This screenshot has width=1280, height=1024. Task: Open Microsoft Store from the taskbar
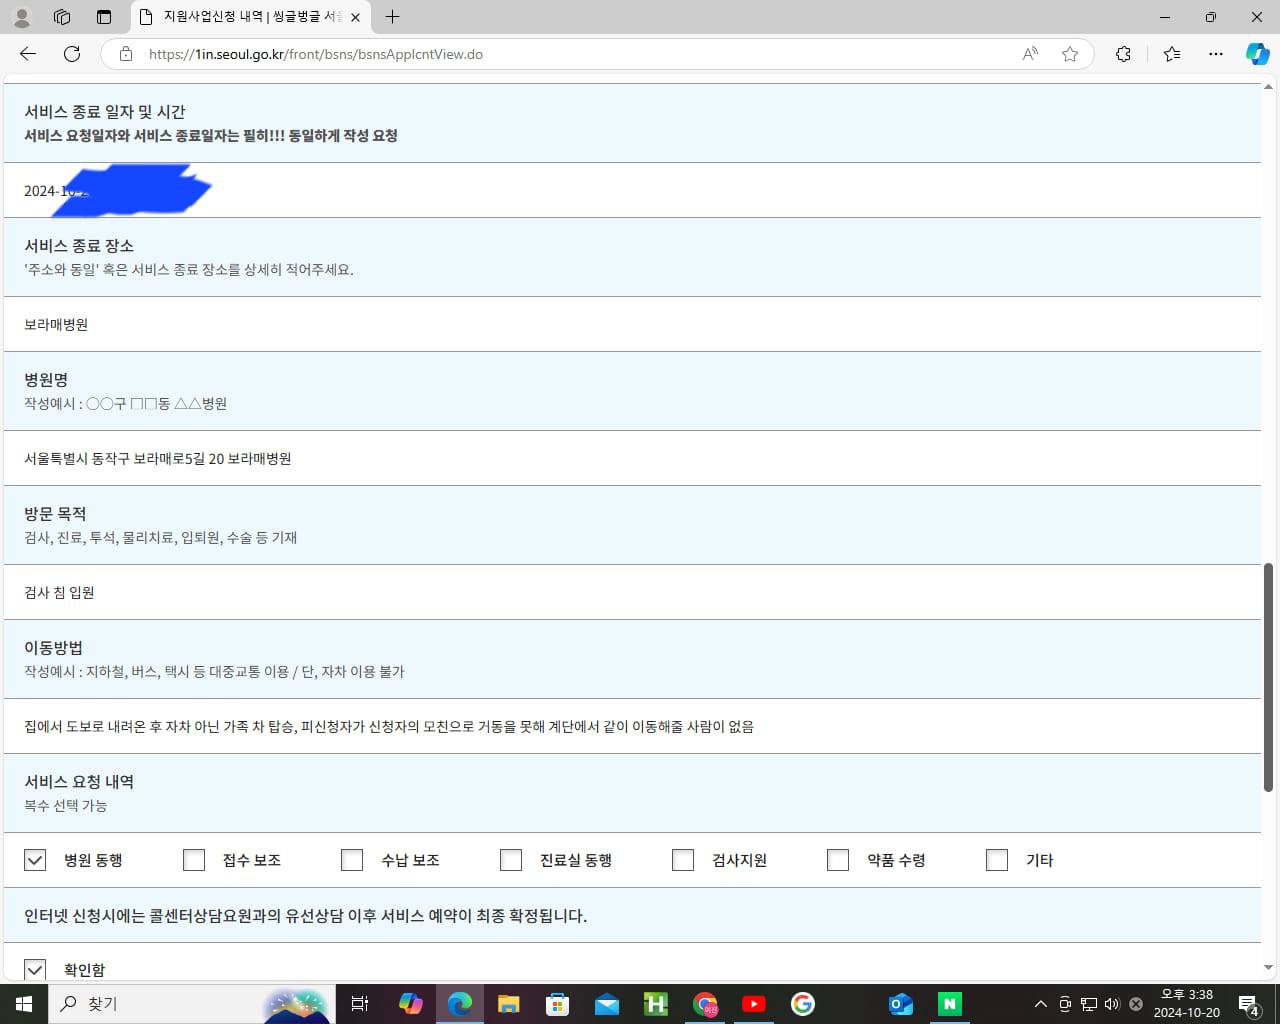pos(558,1004)
